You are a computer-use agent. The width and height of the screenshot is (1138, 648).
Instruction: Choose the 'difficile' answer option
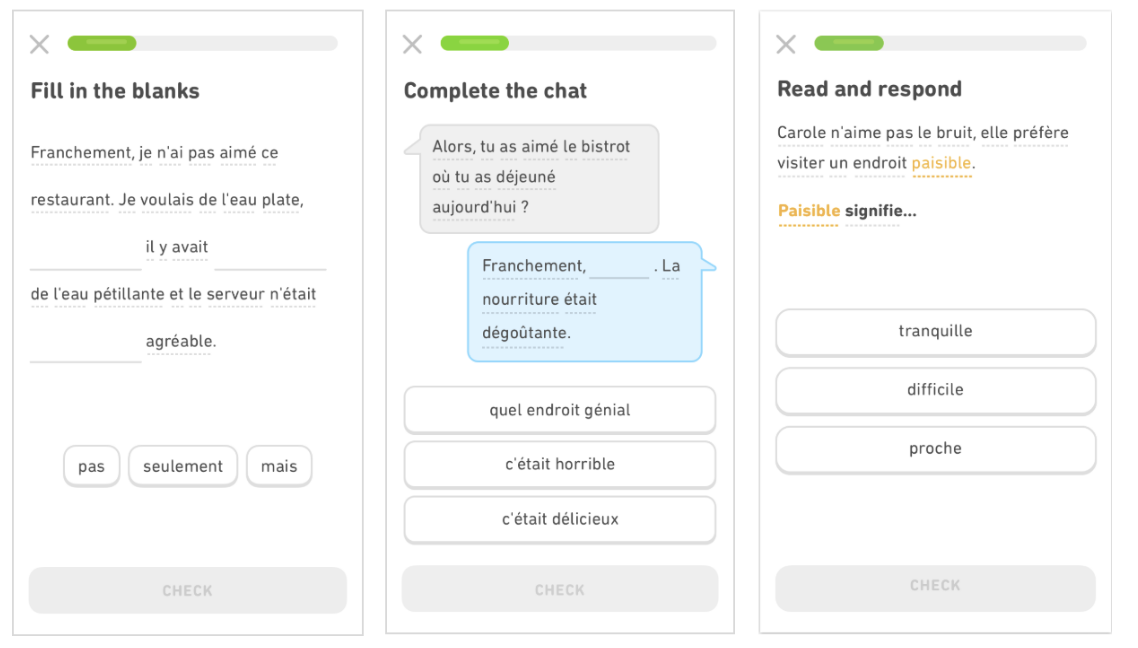pos(935,390)
